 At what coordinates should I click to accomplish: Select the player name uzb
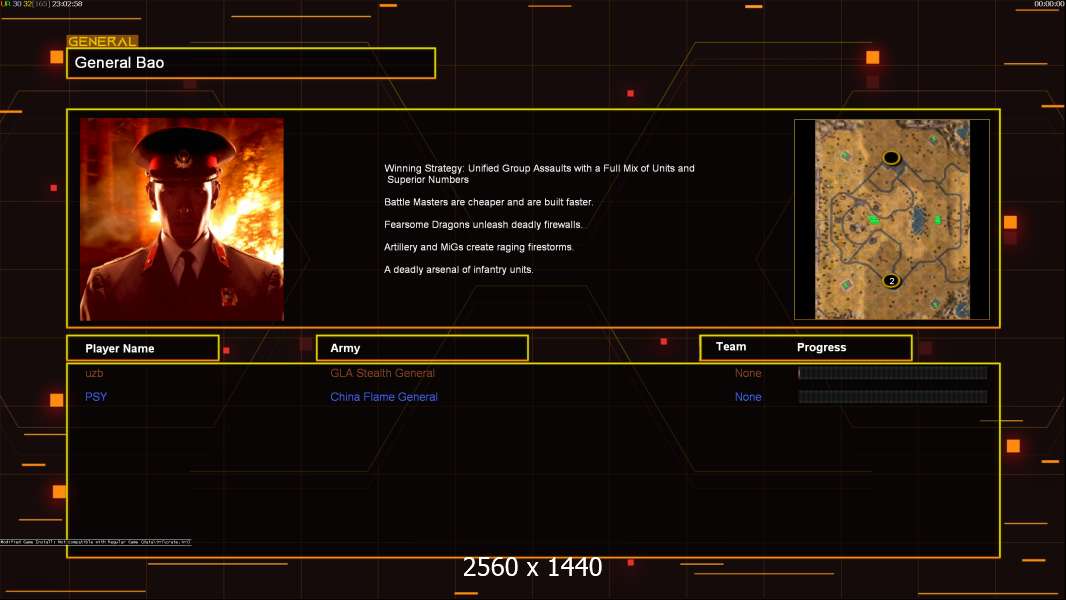click(x=94, y=373)
